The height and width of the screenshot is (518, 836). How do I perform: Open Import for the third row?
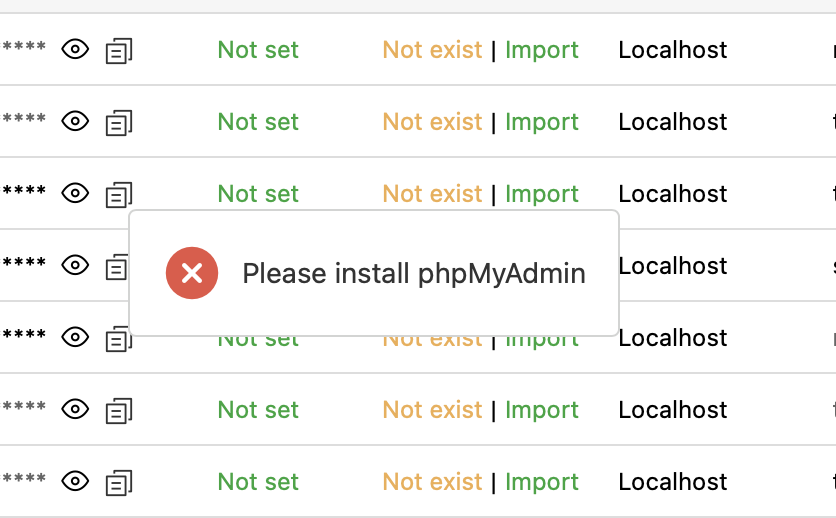point(542,194)
